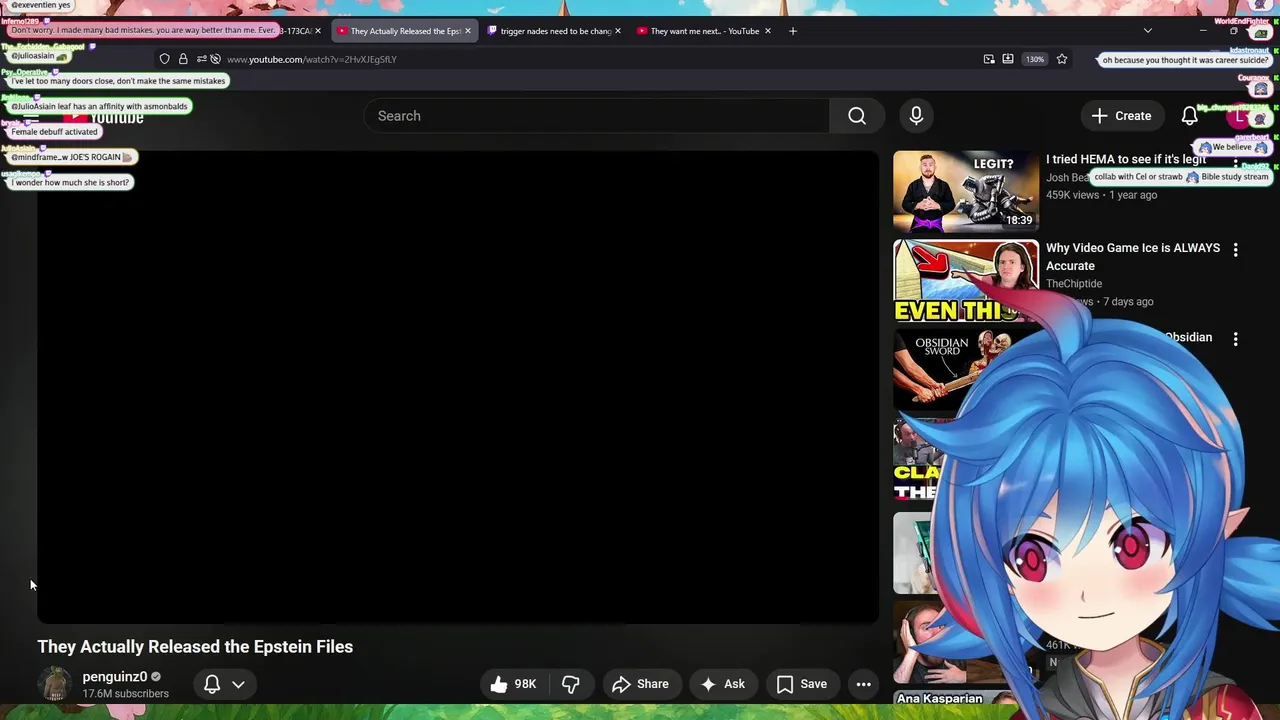The image size is (1280, 720).
Task: Click the 130% zoom level indicator
Action: pyautogui.click(x=1034, y=59)
